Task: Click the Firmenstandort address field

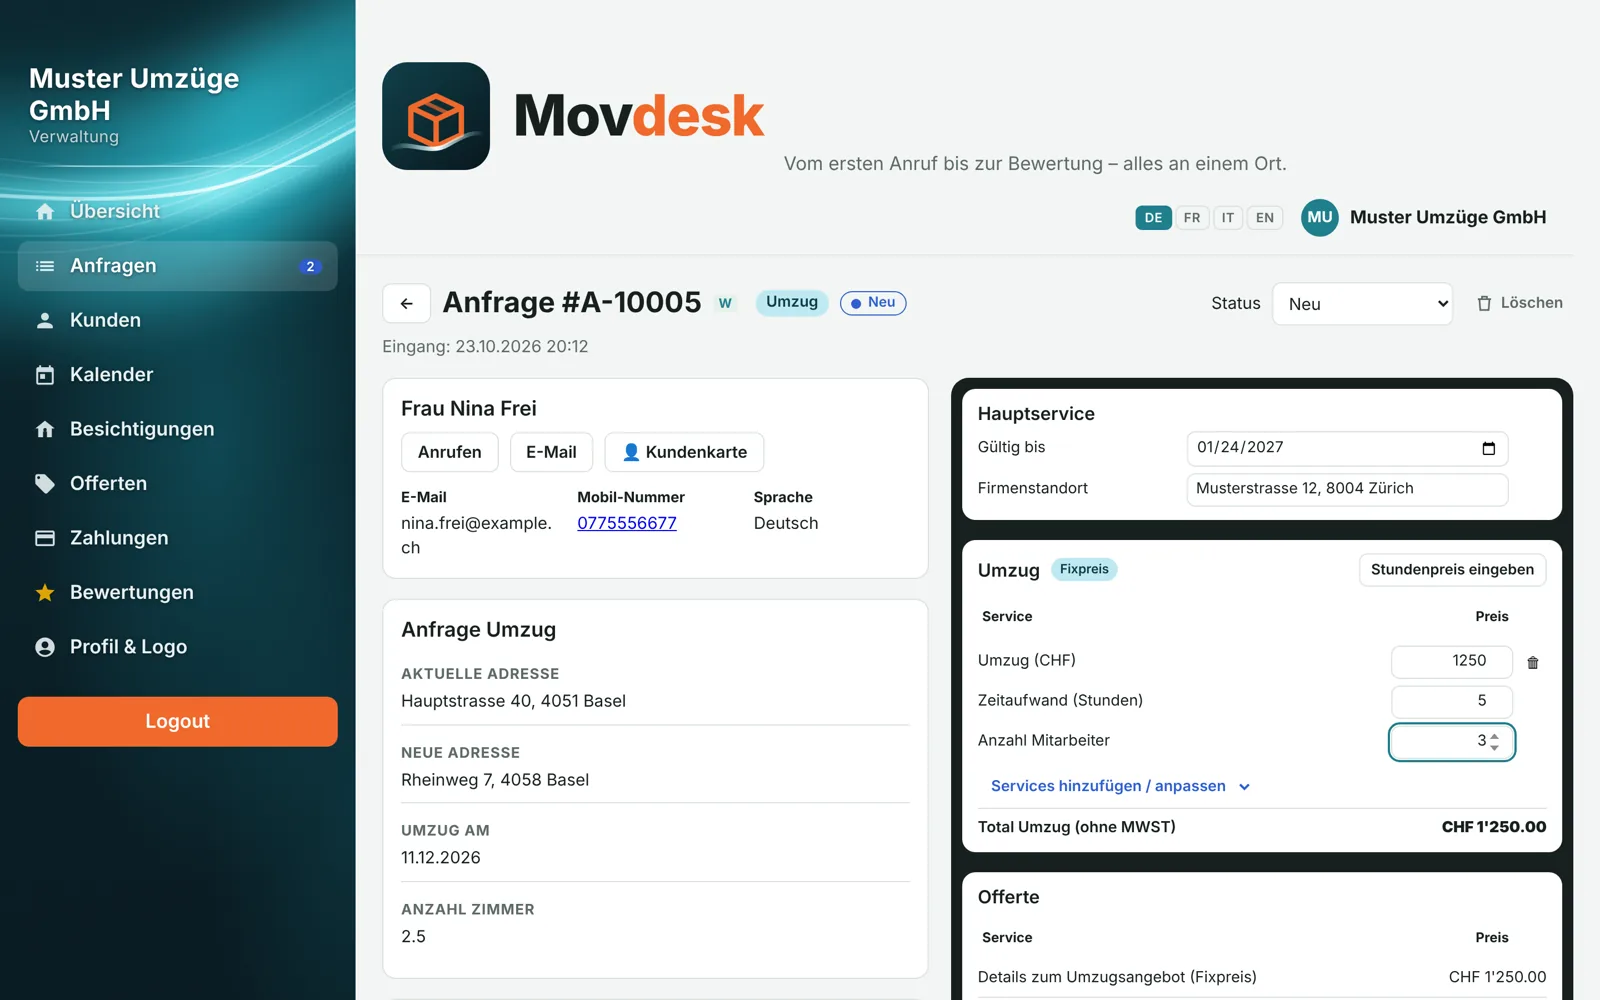Action: [1347, 489]
